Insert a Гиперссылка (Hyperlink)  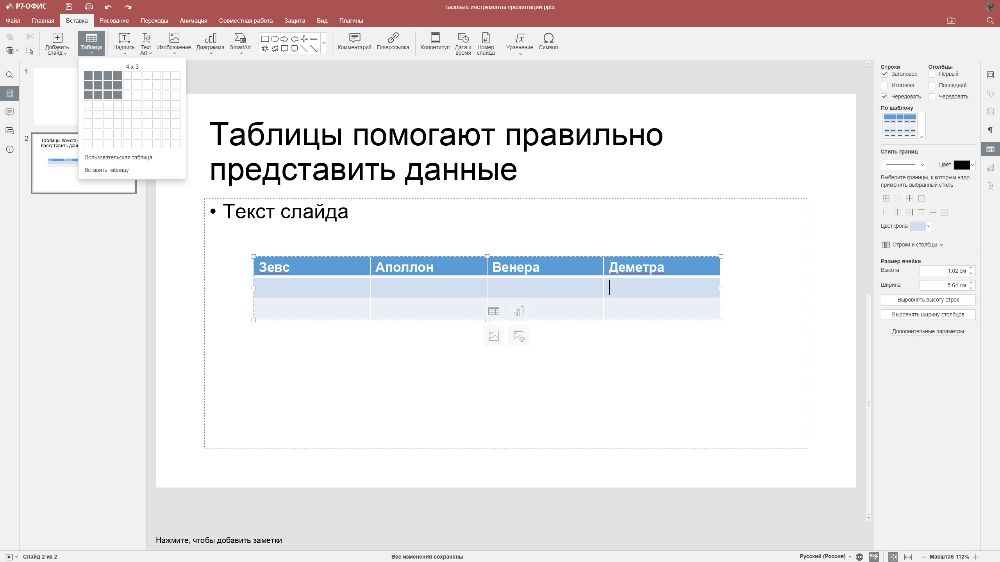[x=393, y=41]
